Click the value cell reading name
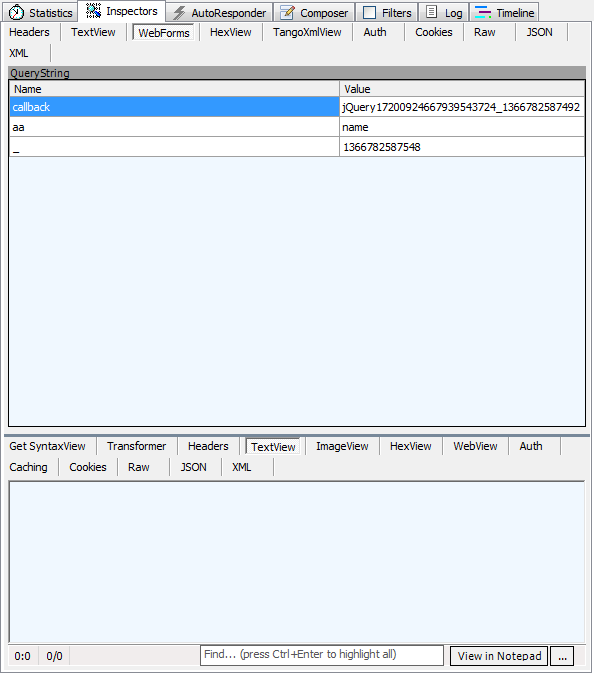The image size is (594, 674). point(462,127)
